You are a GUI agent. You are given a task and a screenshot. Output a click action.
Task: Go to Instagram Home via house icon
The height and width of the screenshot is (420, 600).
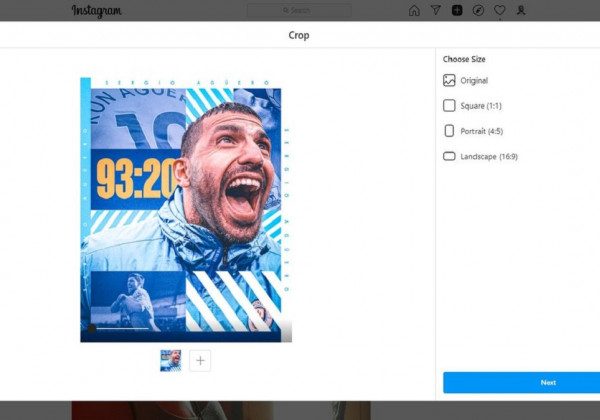414,11
